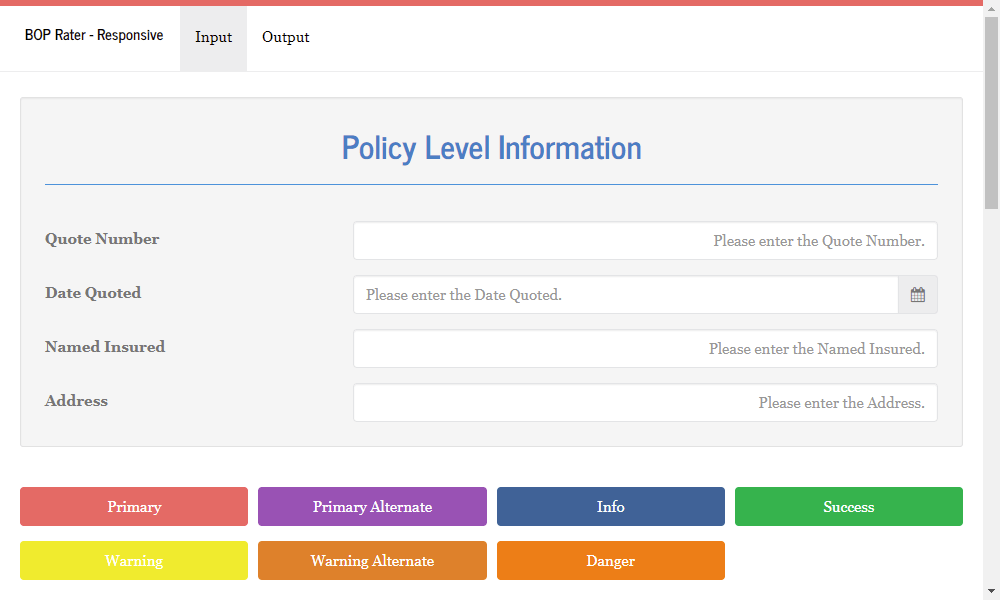Focus the Address input field

[x=645, y=402]
